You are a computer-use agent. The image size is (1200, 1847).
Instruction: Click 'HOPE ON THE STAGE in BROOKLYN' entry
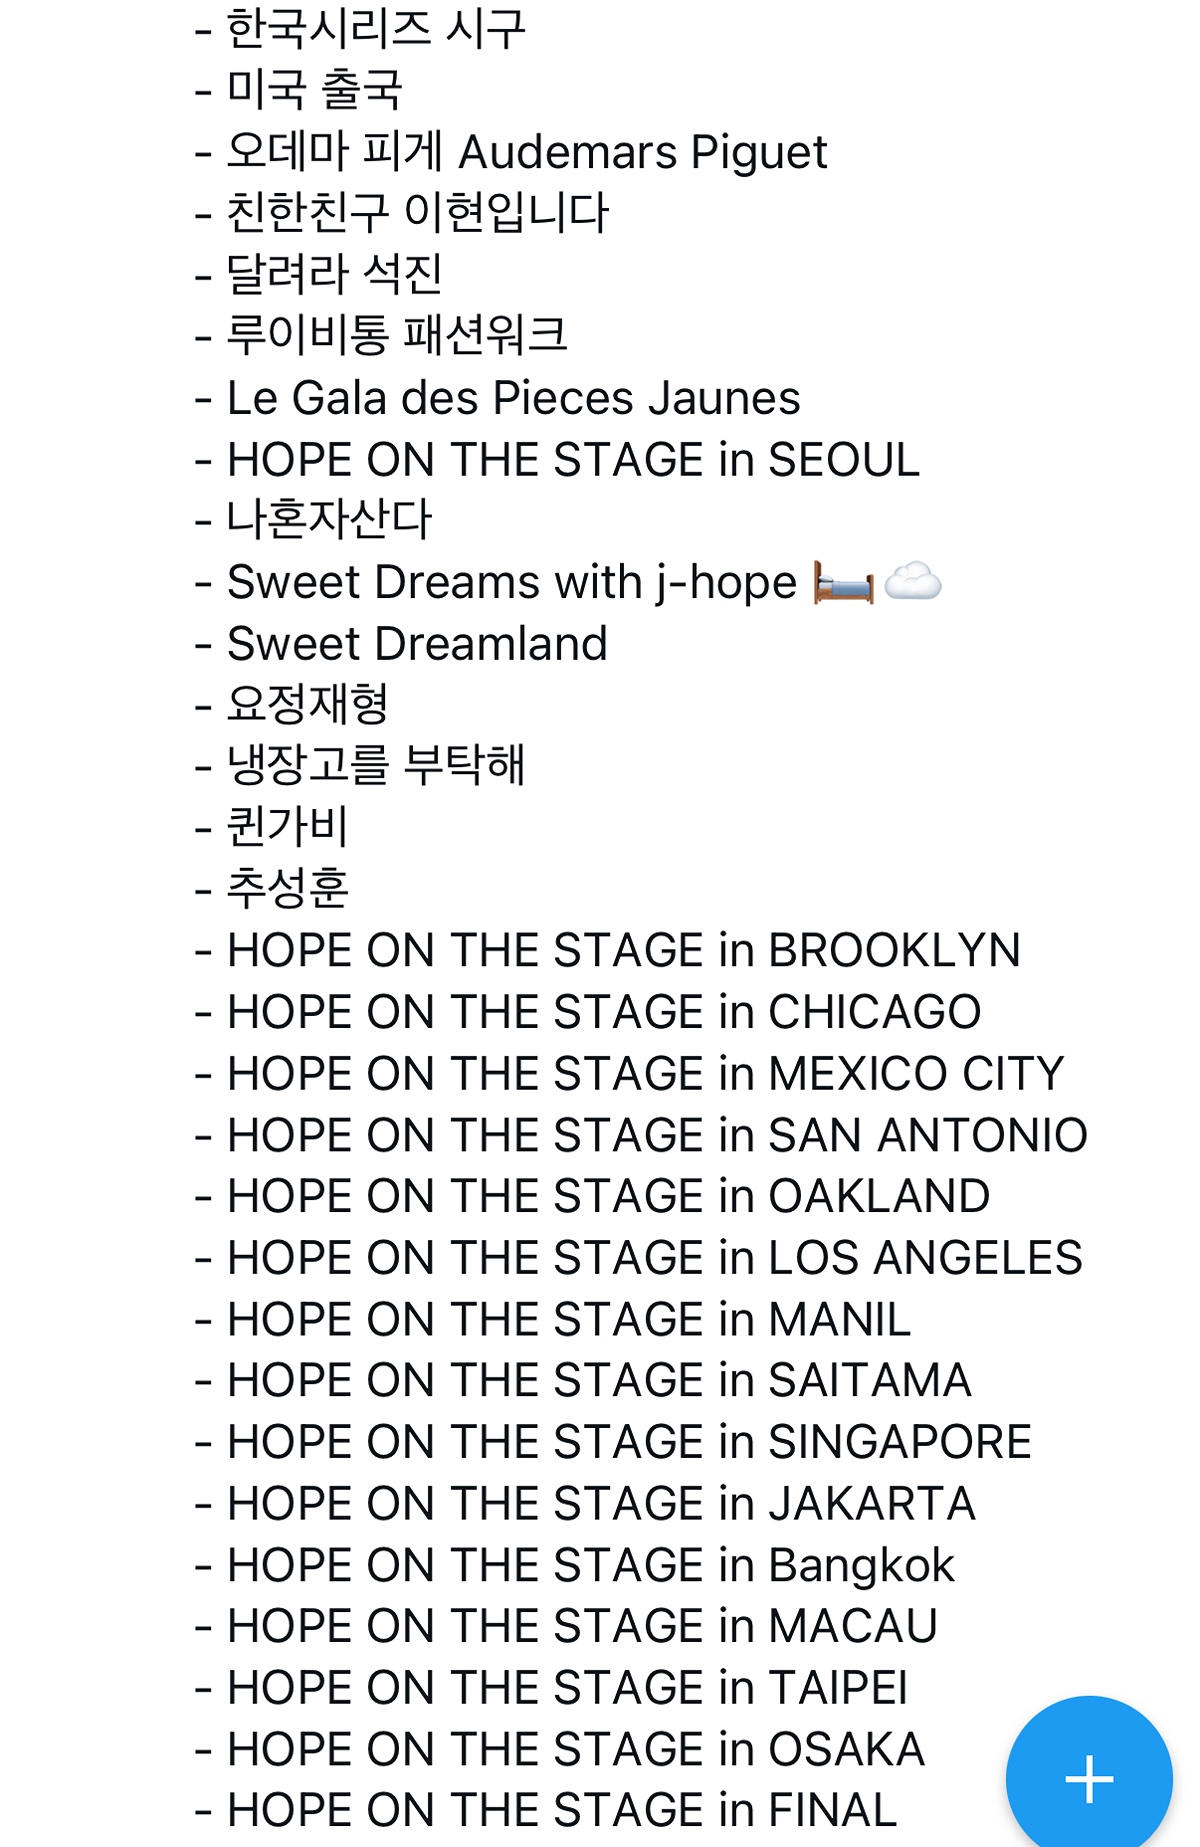(623, 950)
